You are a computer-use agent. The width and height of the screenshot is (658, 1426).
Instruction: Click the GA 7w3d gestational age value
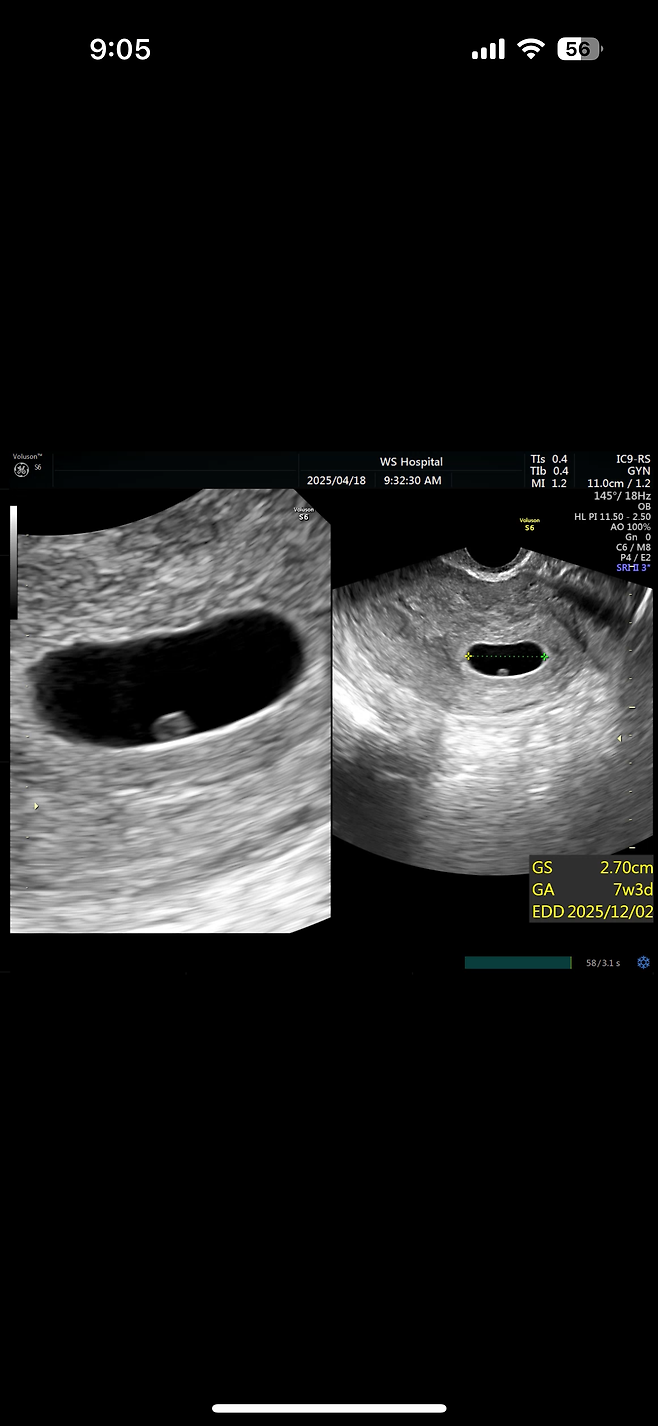click(x=592, y=889)
